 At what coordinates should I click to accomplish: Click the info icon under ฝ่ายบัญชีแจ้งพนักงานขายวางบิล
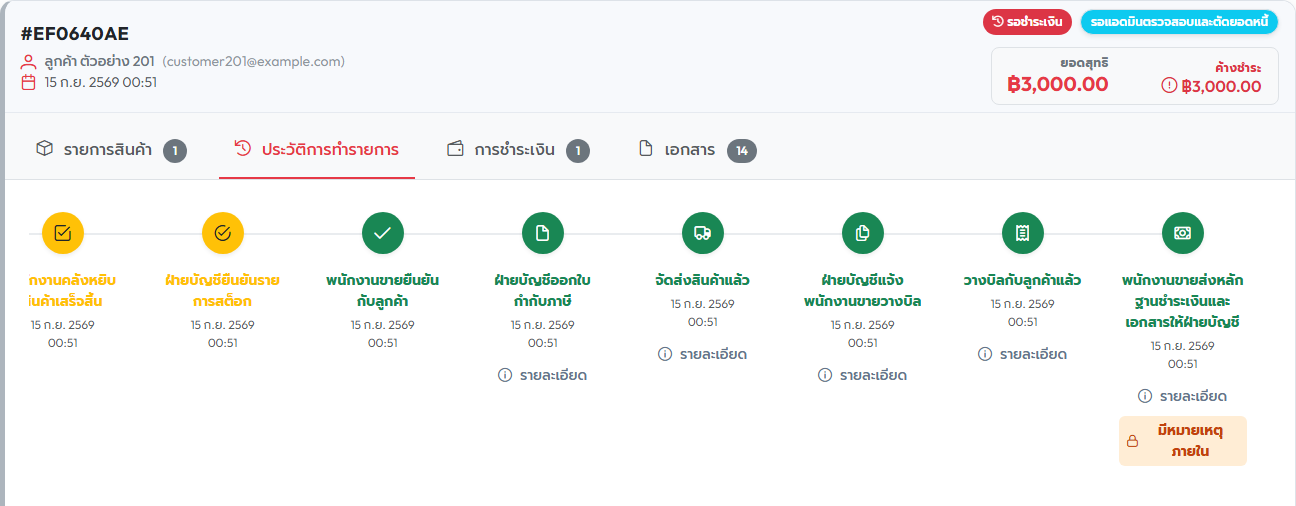point(825,375)
